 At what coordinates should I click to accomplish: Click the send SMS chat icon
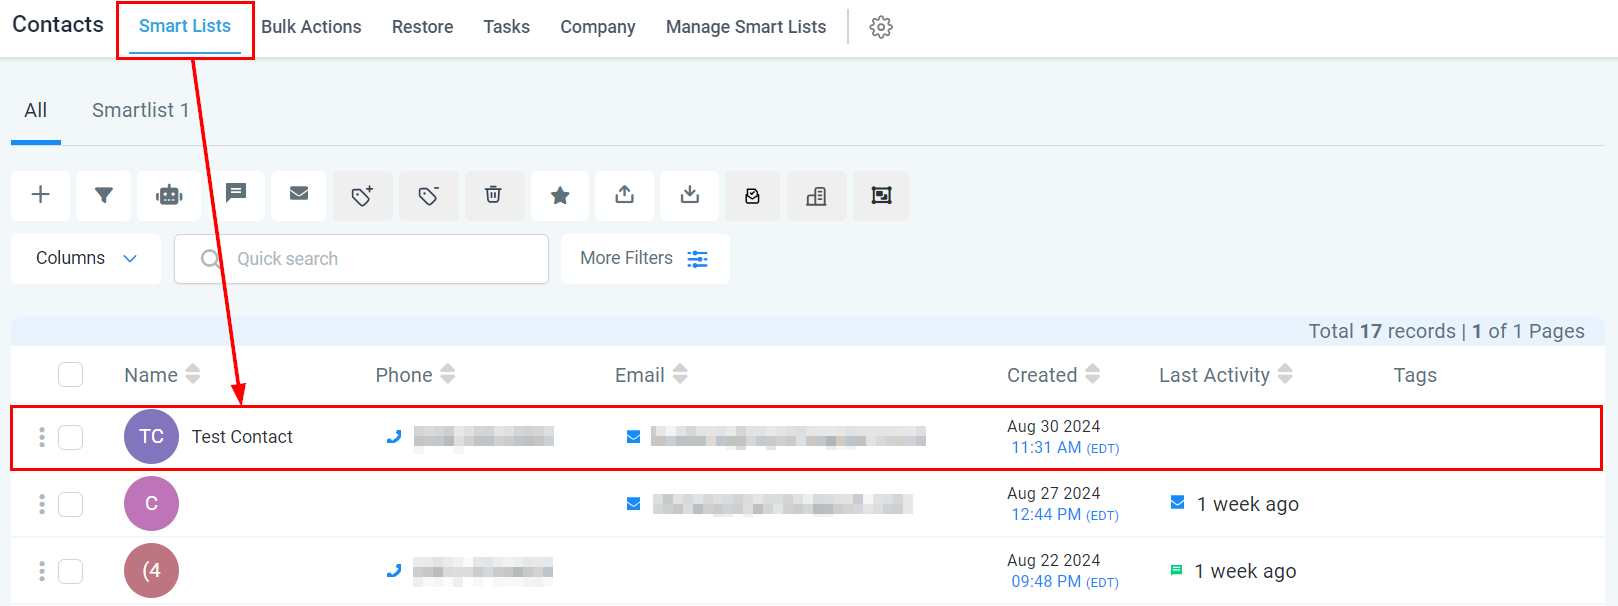[236, 194]
